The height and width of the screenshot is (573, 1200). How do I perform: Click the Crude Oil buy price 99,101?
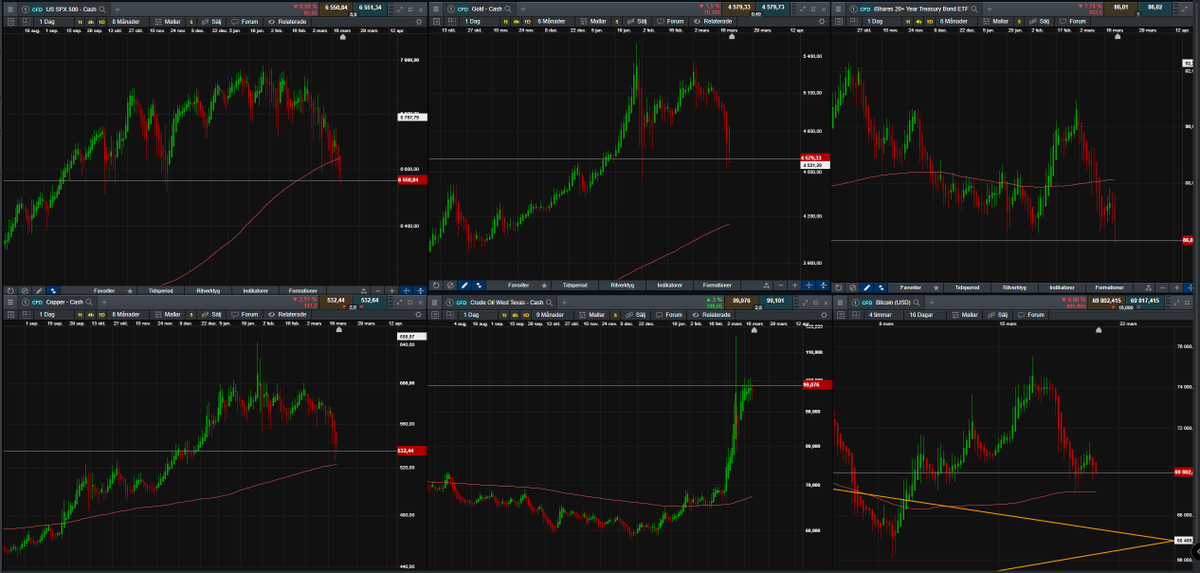click(775, 301)
